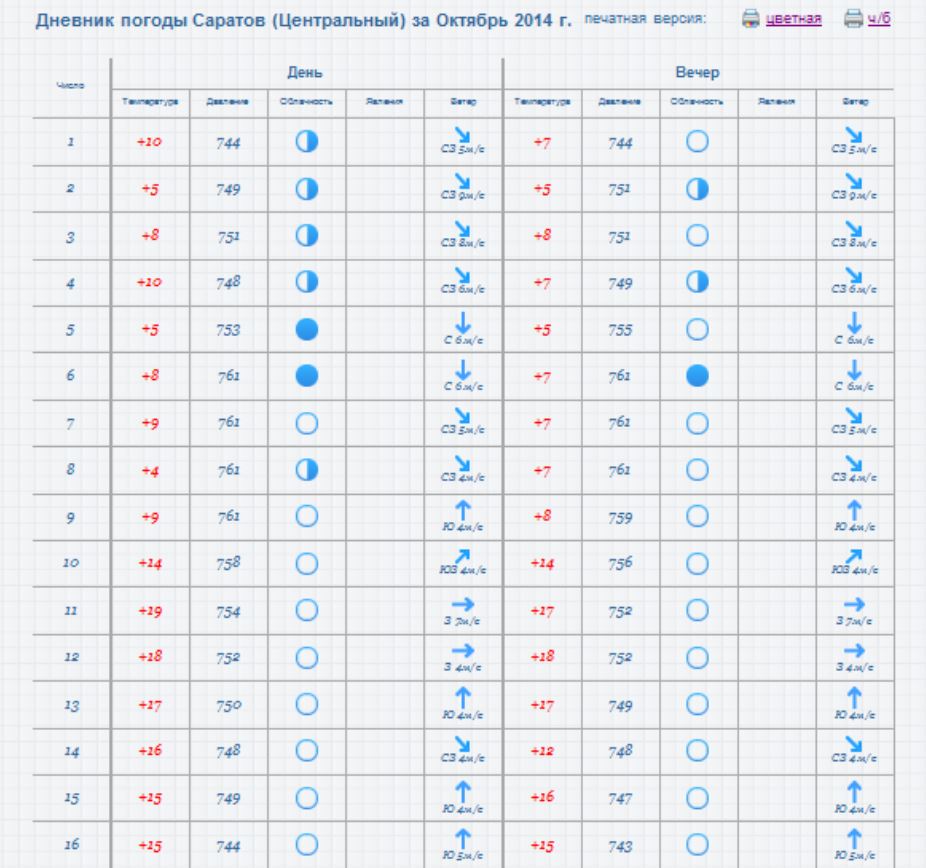Click the 'Вечер' column group header

click(697, 73)
